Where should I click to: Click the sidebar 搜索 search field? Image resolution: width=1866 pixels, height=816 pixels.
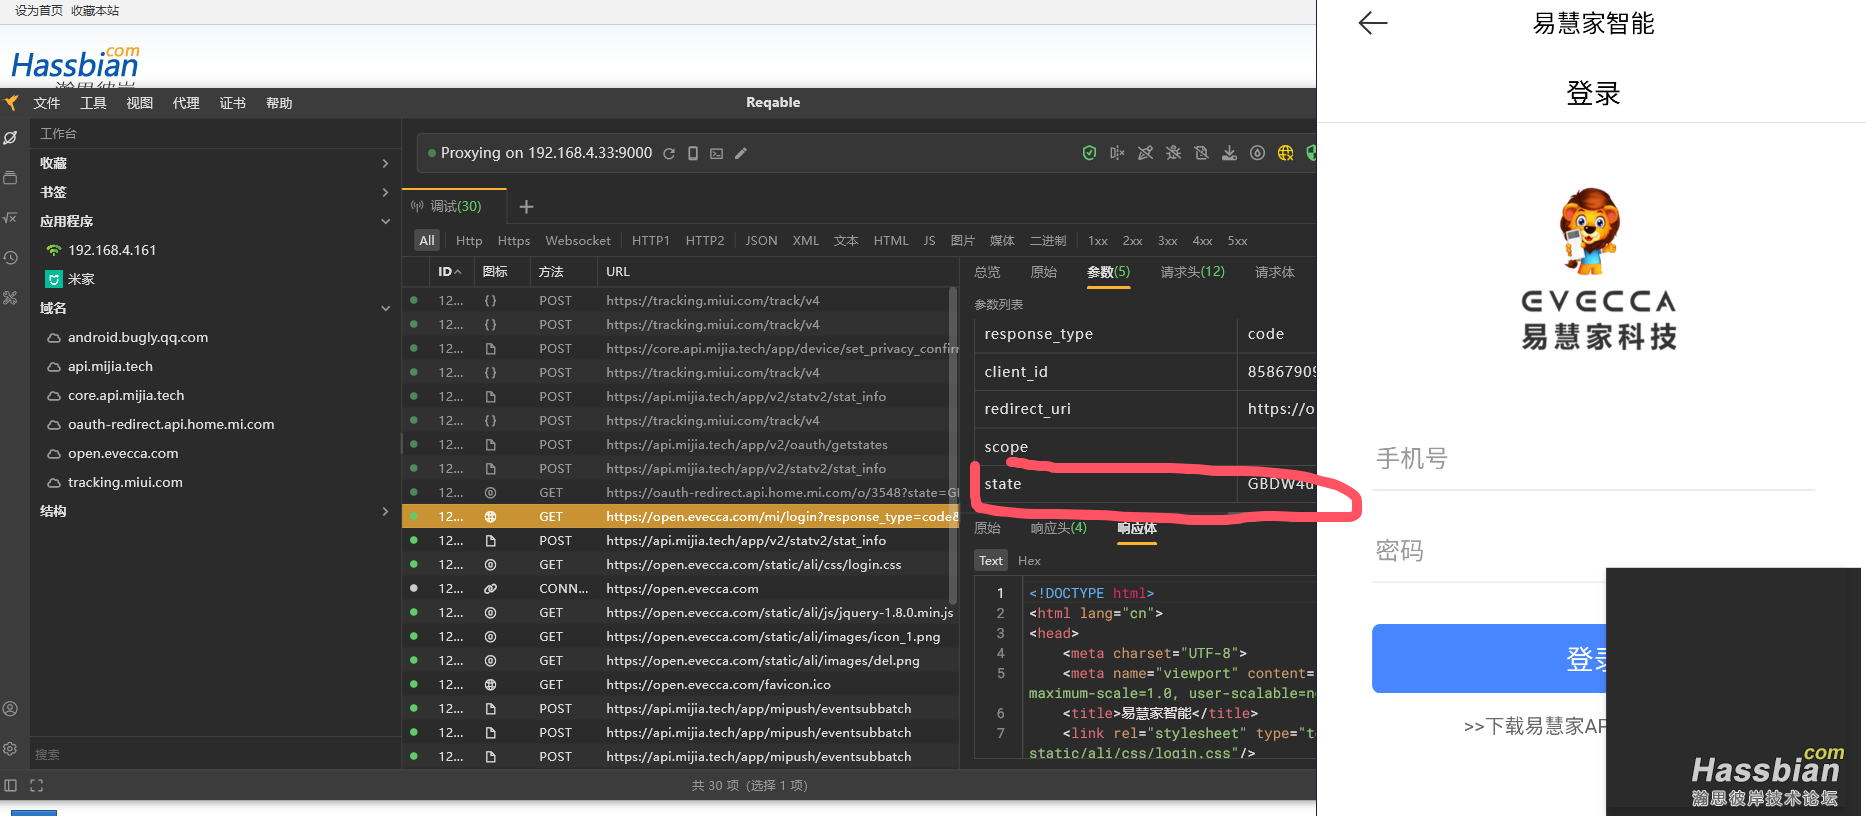[215, 754]
